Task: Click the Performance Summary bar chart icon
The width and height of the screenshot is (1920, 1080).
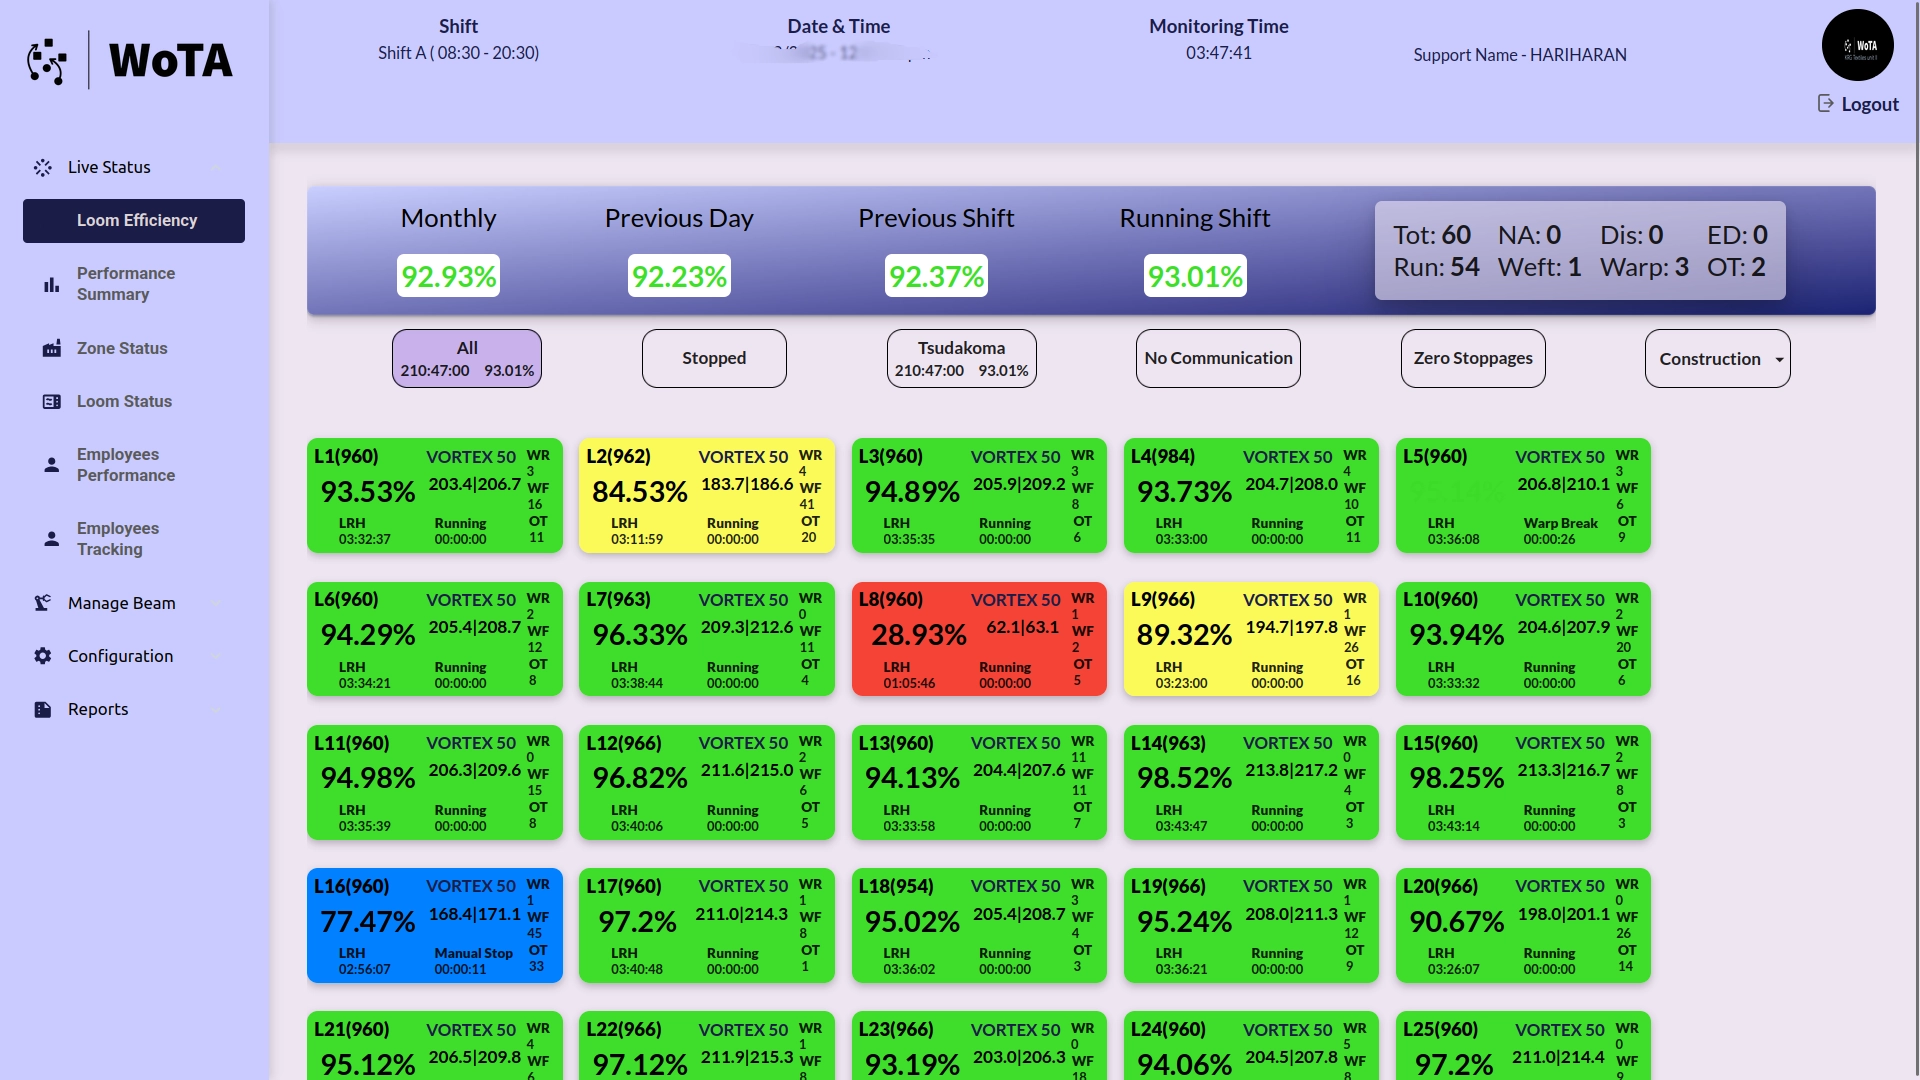Action: (x=51, y=285)
